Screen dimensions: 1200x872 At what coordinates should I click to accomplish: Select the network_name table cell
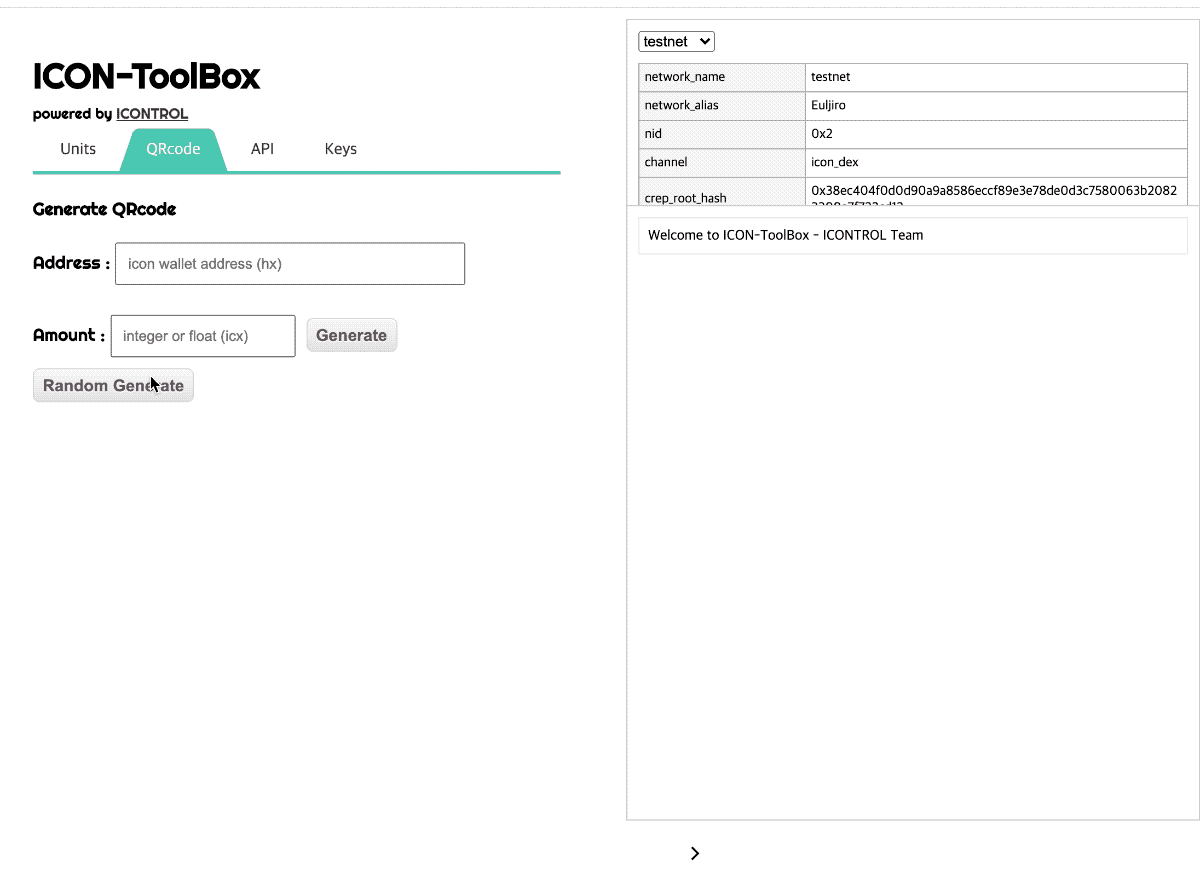pos(722,77)
